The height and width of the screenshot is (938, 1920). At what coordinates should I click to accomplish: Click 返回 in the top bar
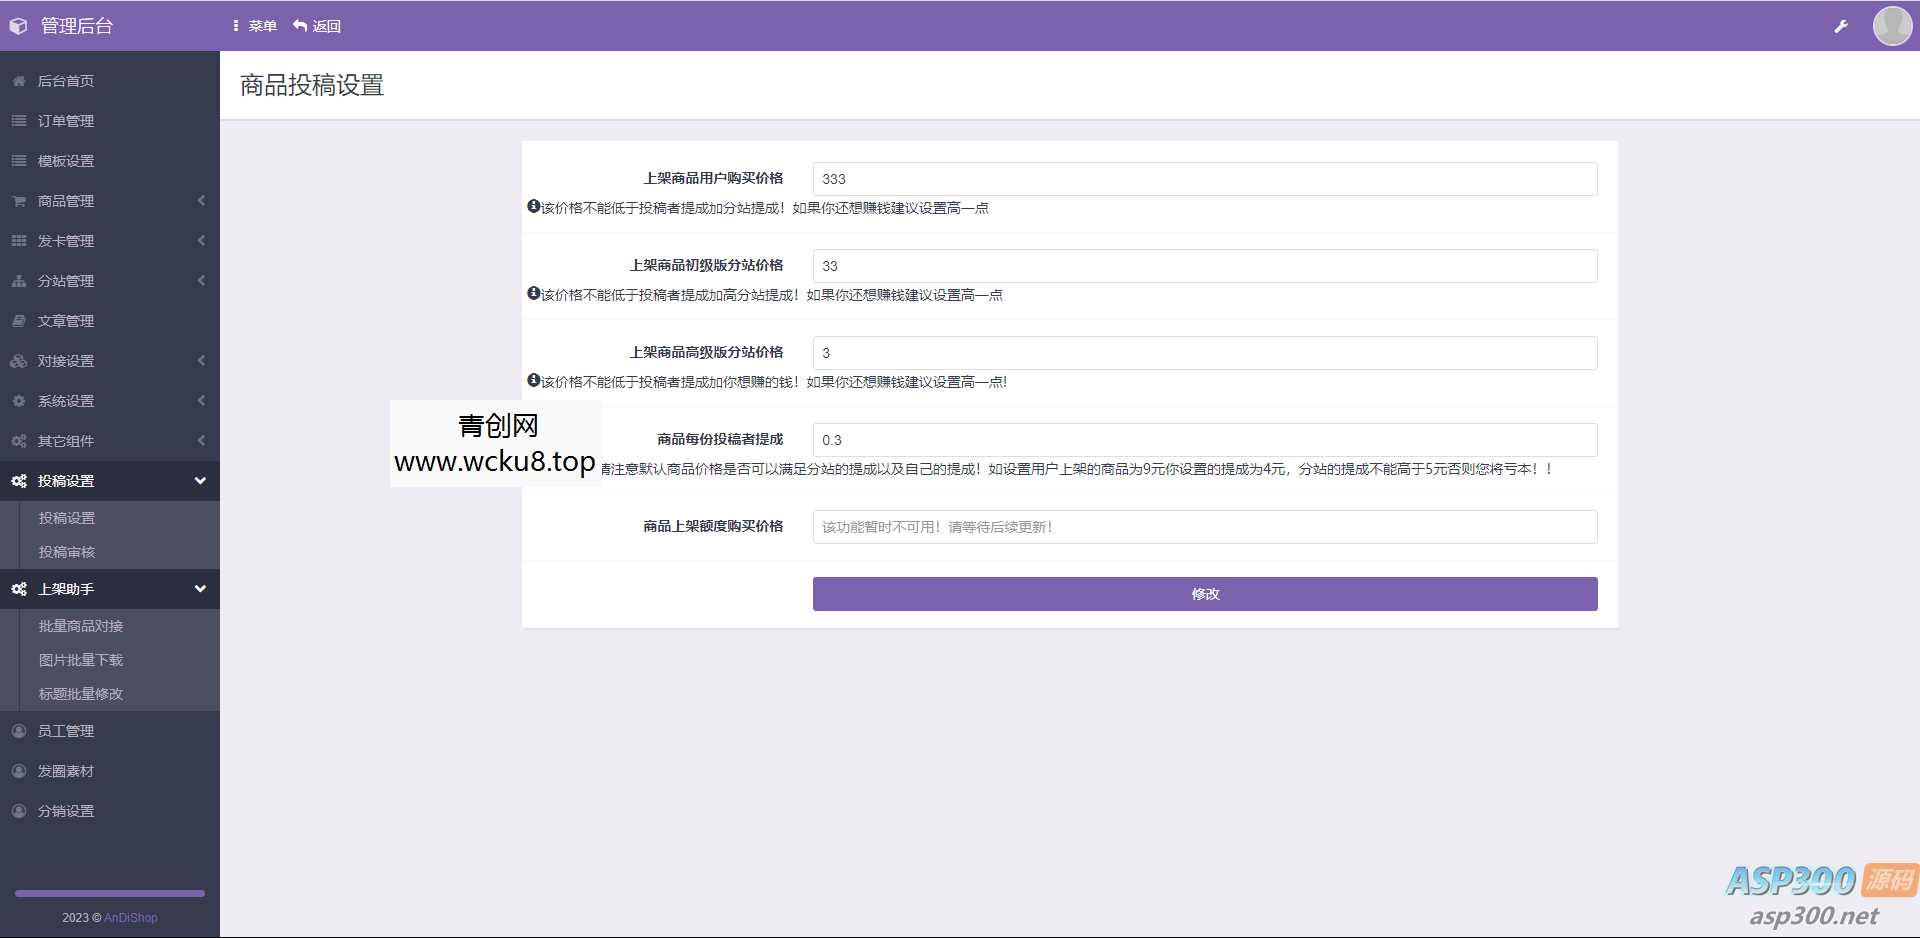(x=317, y=25)
